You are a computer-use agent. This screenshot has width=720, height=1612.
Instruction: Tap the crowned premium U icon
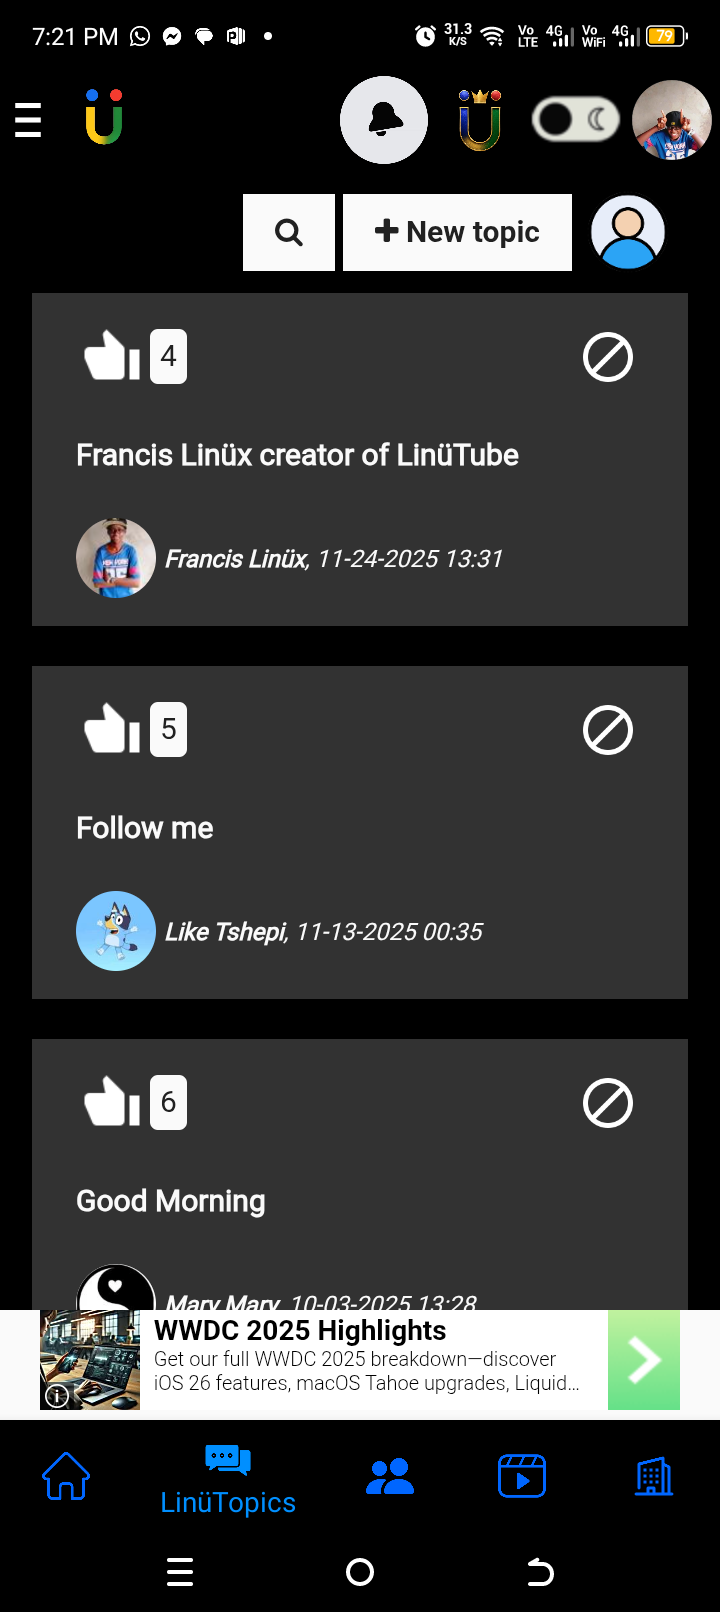coord(479,120)
